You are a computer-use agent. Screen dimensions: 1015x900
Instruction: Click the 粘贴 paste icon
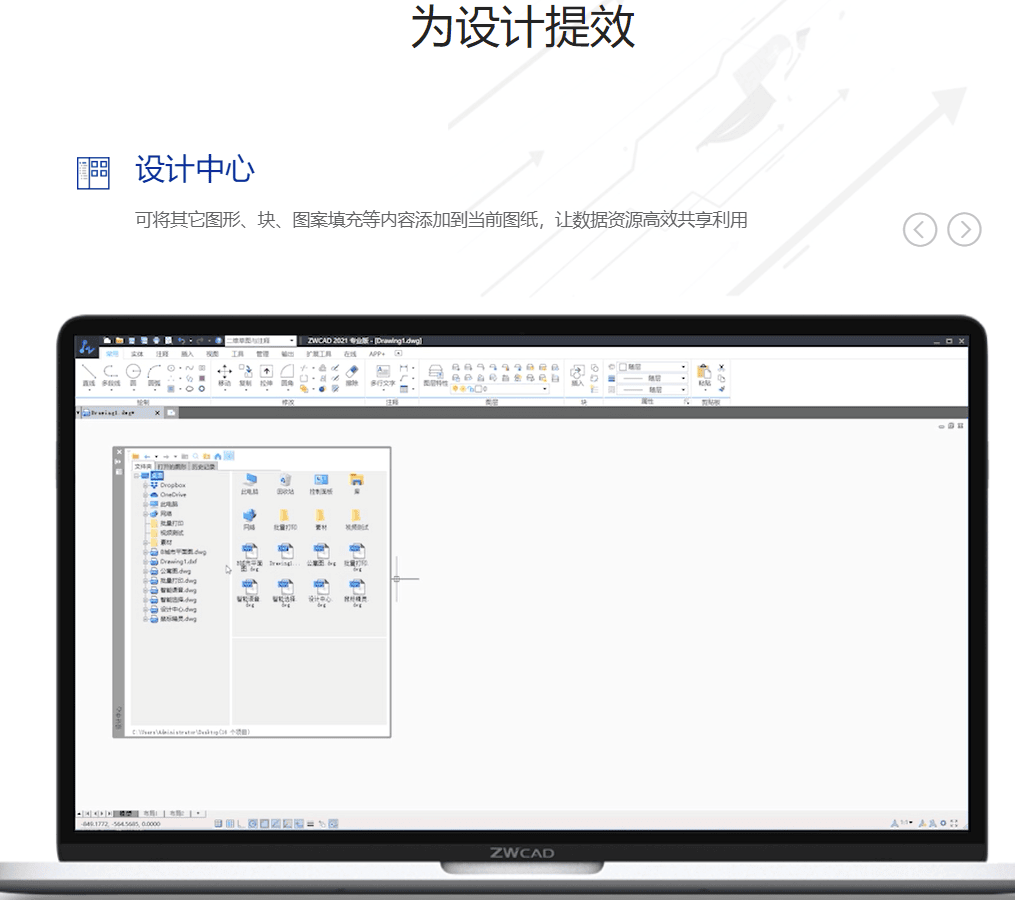(704, 375)
